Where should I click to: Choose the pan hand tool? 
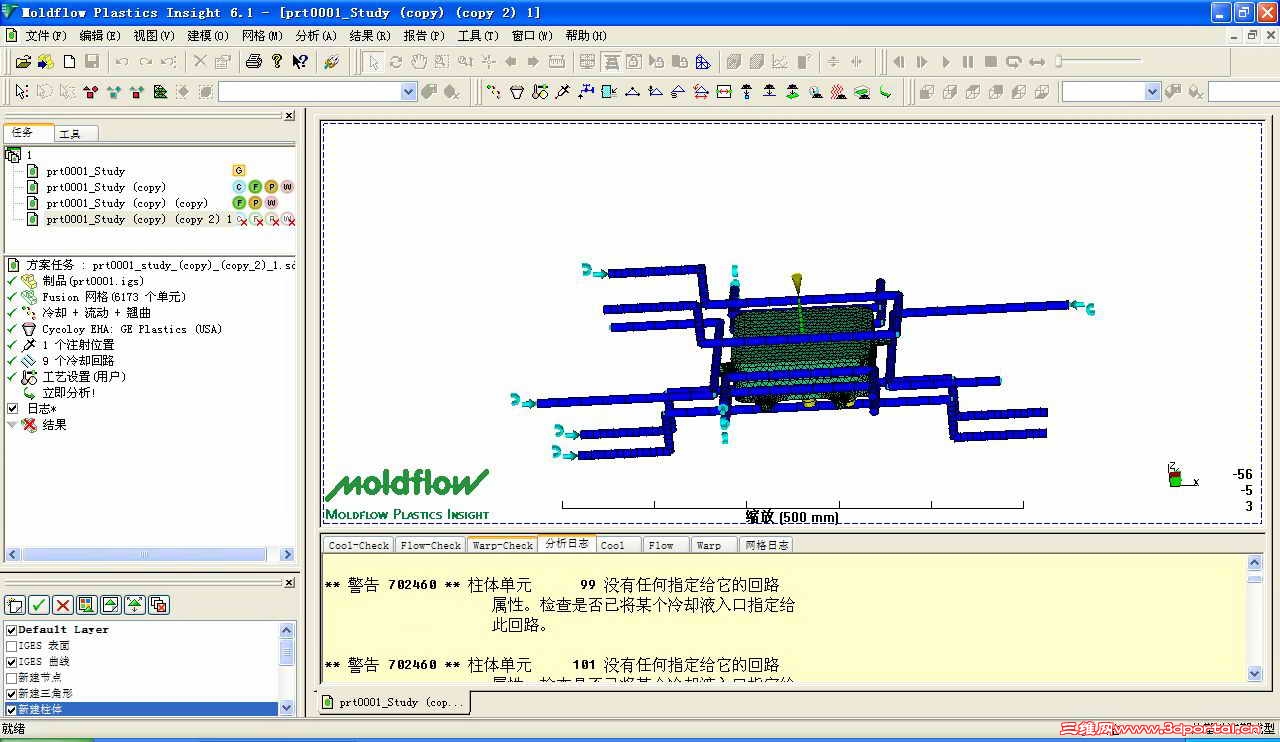(x=419, y=61)
